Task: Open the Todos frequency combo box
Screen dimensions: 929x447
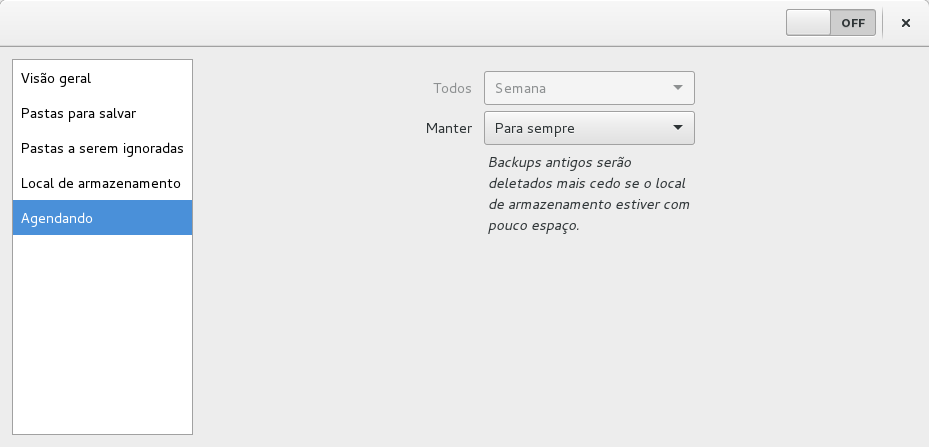Action: pos(589,88)
